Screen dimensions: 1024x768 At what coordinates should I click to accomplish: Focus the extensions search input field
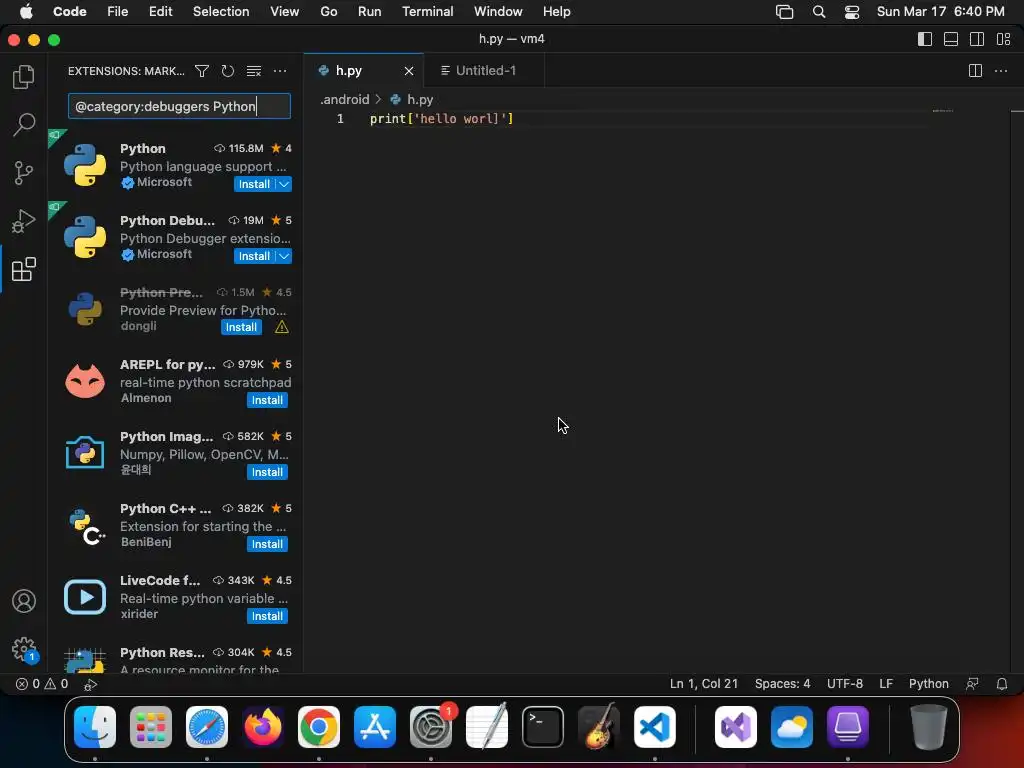click(x=179, y=106)
